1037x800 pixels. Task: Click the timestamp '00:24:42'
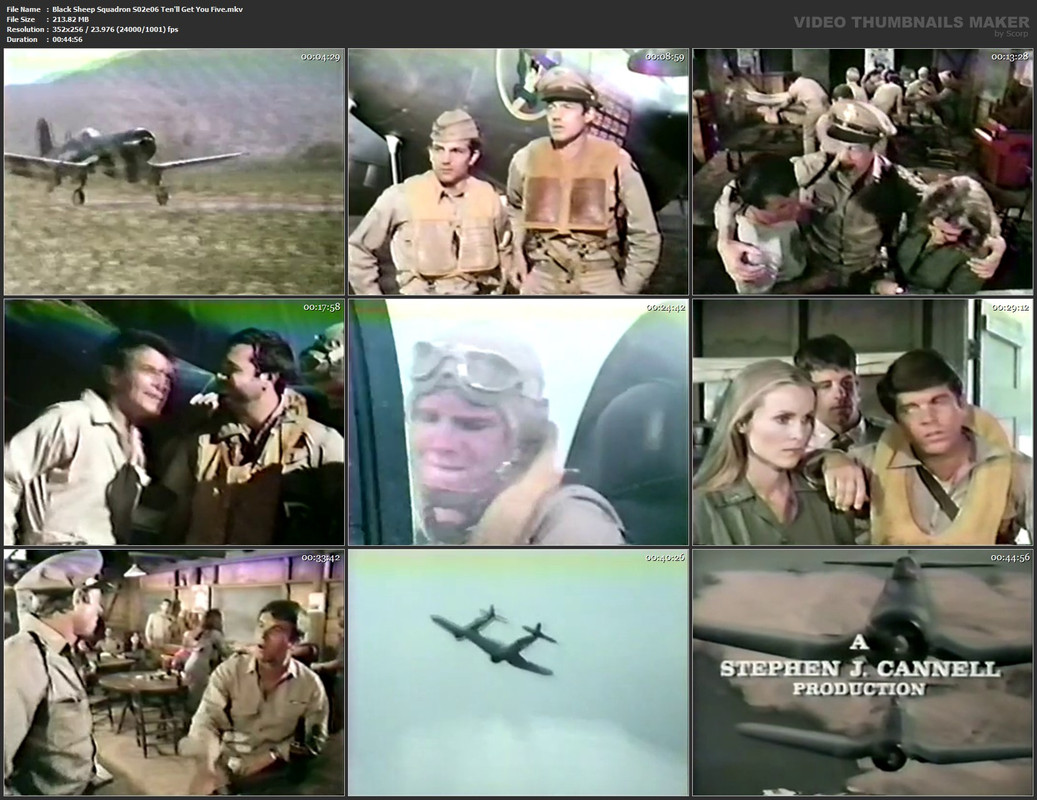pyautogui.click(x=665, y=307)
